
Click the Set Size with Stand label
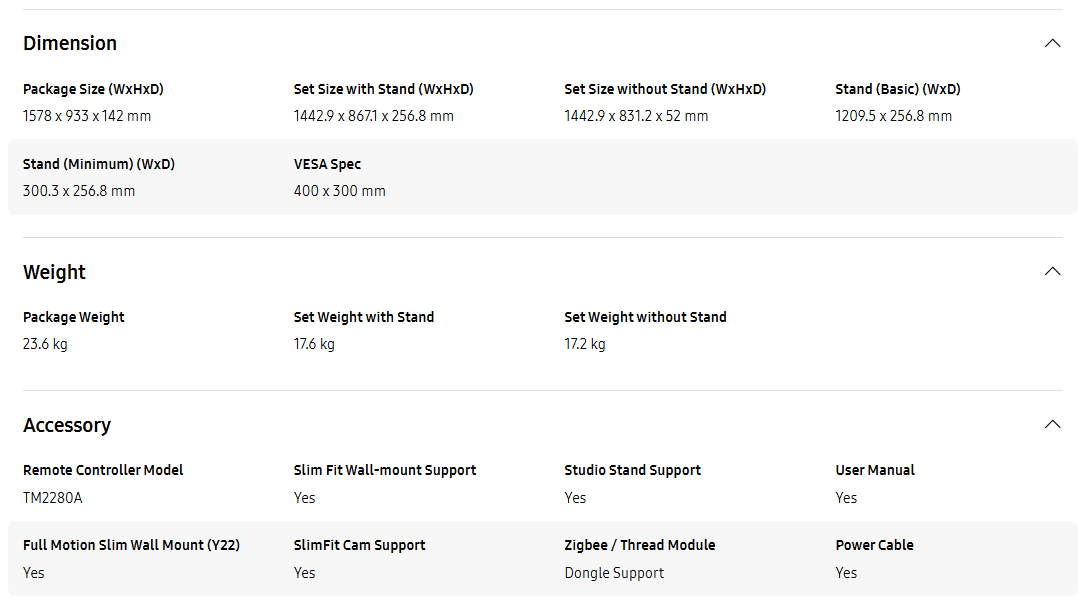click(x=384, y=89)
